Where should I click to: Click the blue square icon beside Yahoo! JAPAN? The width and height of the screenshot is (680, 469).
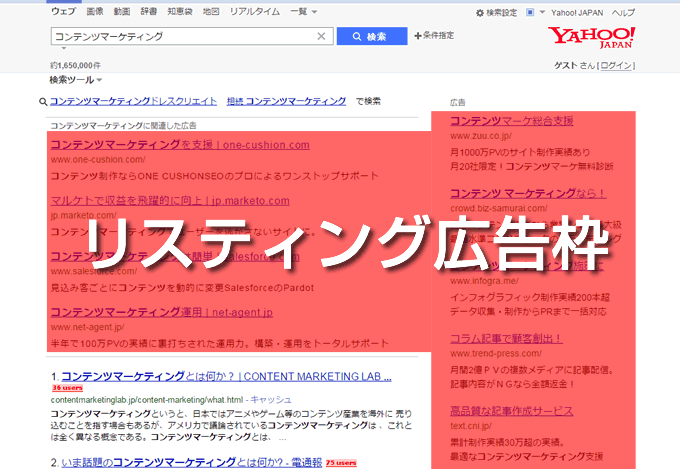[530, 12]
